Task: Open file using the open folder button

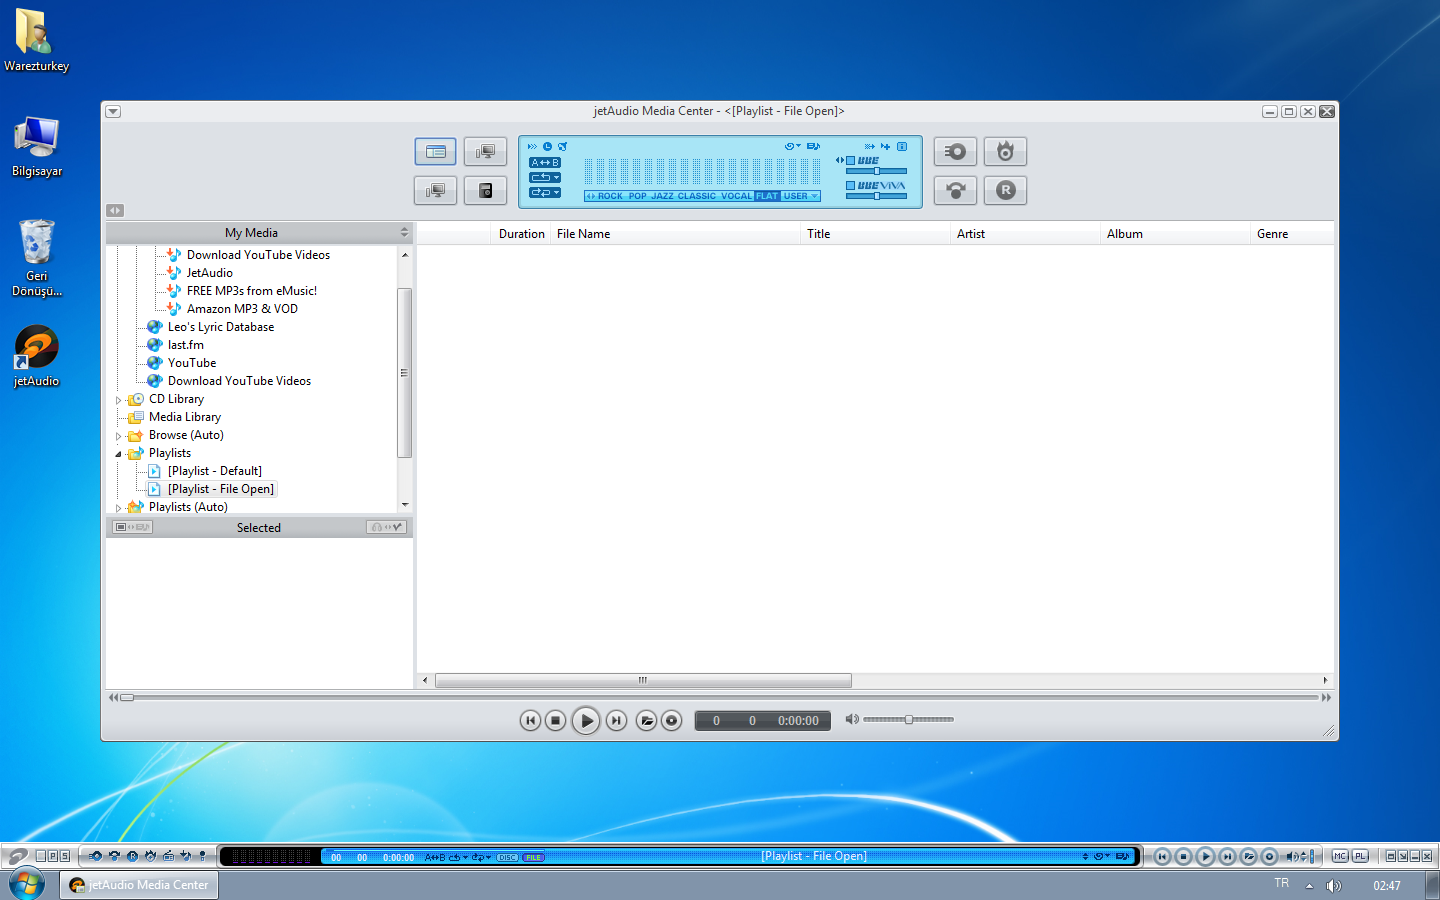Action: point(646,720)
